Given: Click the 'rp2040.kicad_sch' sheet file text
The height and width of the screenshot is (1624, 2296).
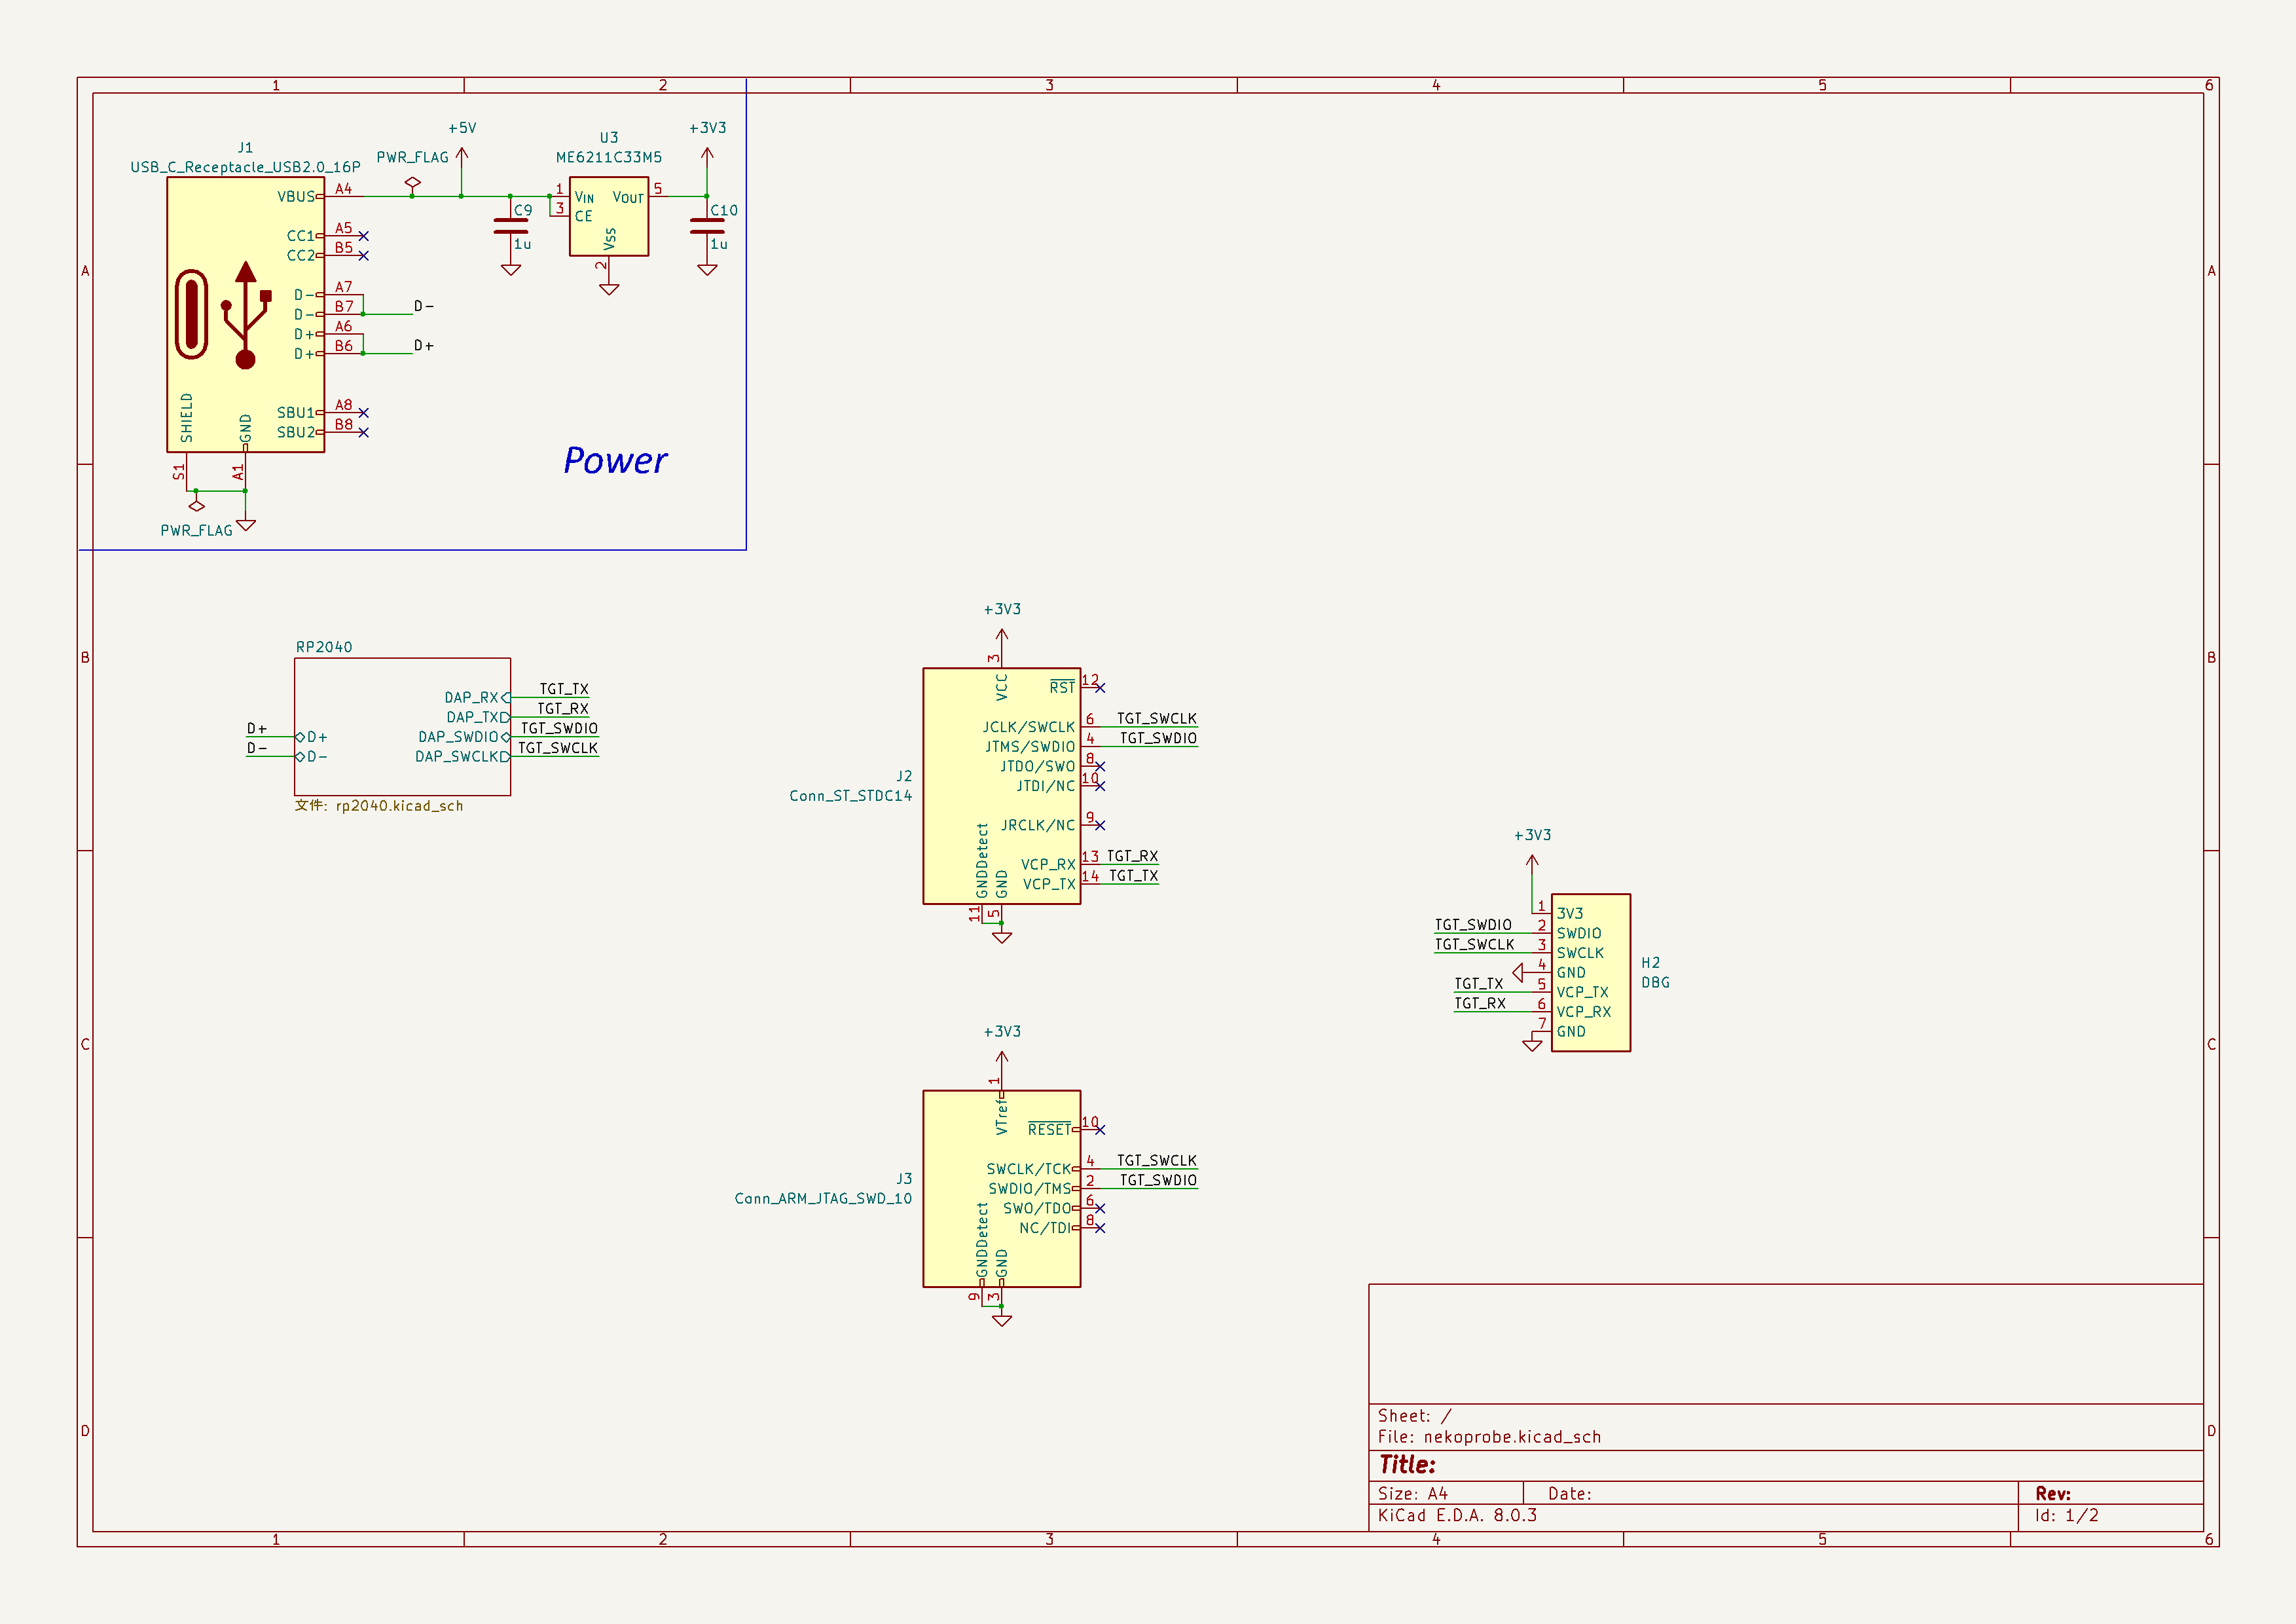Looking at the screenshot, I should 399,806.
